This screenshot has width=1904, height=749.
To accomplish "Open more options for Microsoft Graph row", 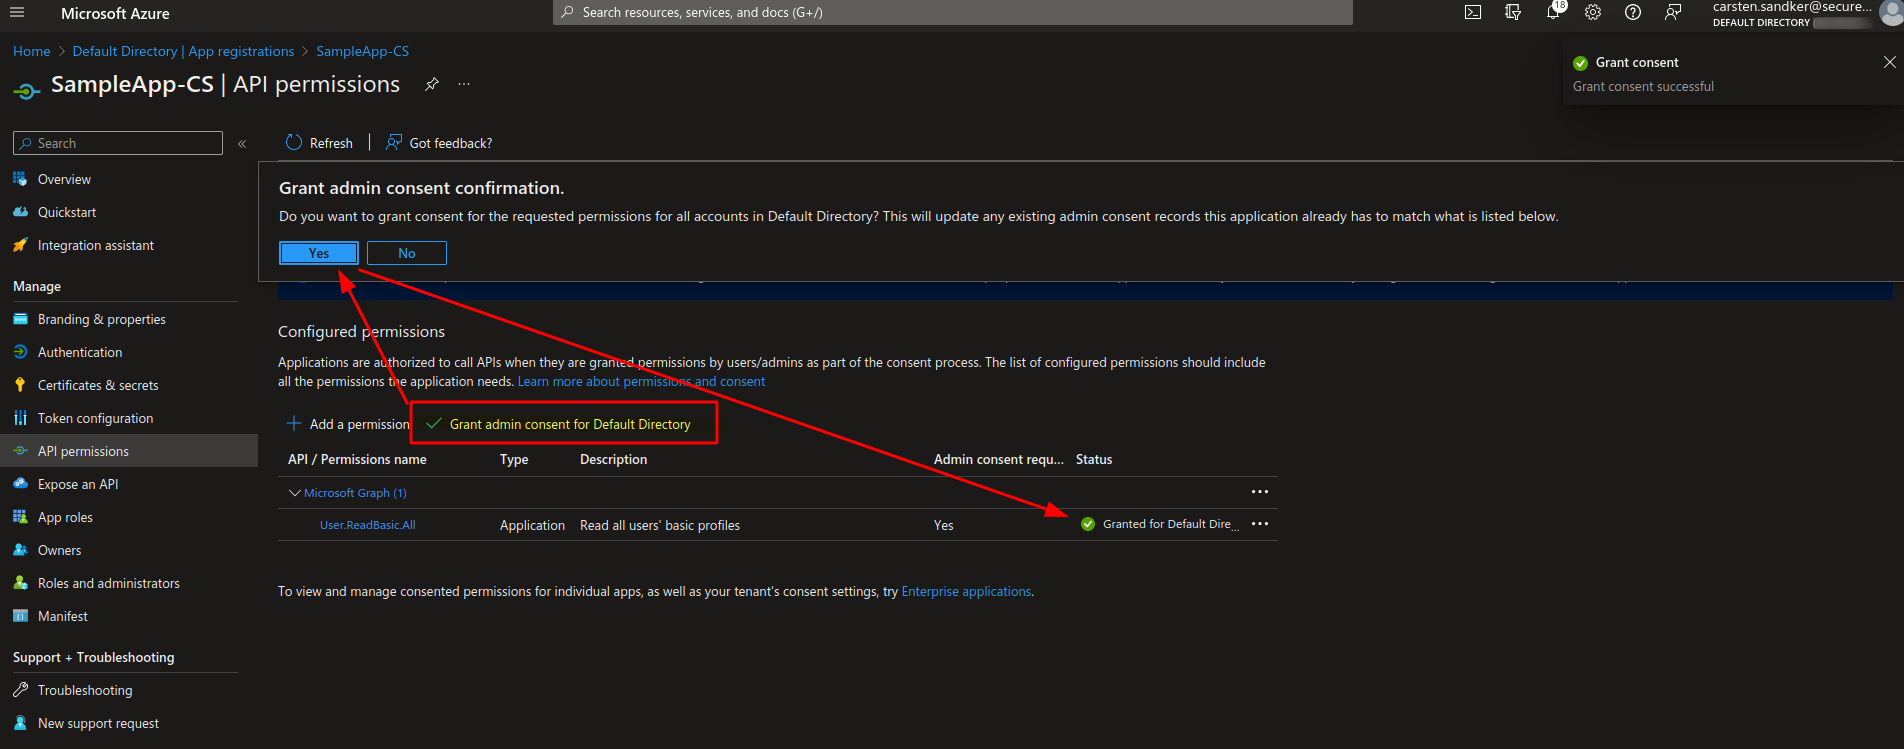I will [1260, 492].
